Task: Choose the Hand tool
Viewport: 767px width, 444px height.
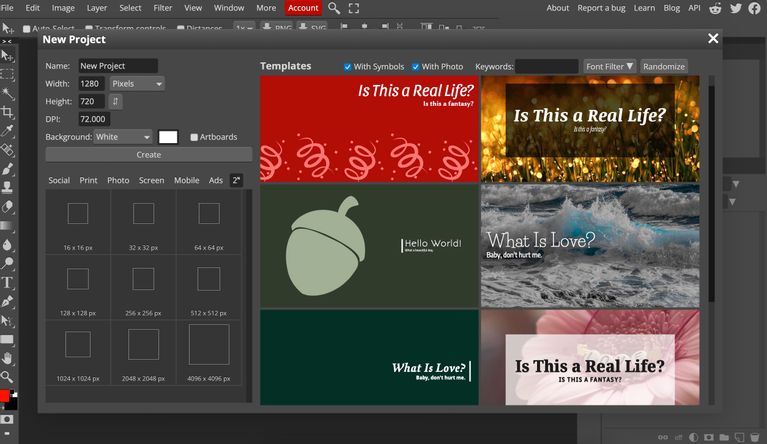Action: [x=7, y=358]
